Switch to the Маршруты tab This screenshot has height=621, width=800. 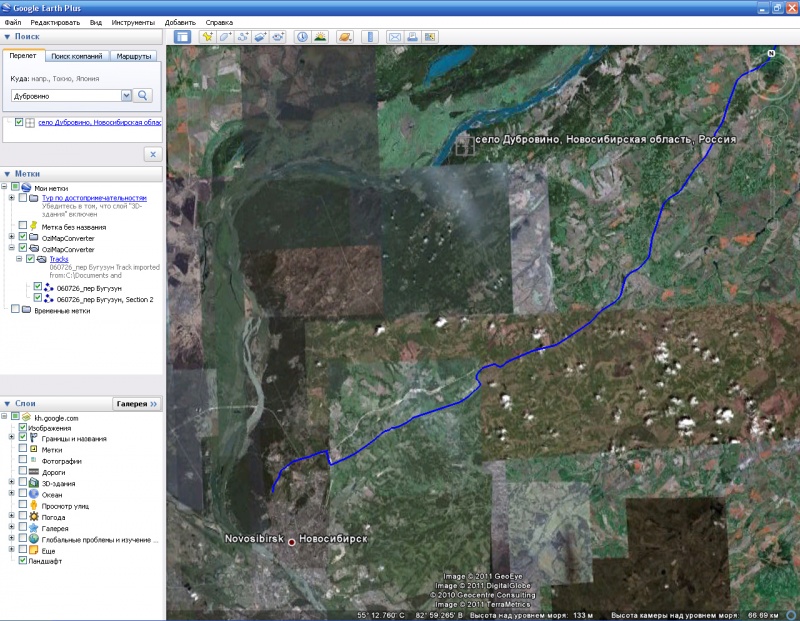(134, 56)
